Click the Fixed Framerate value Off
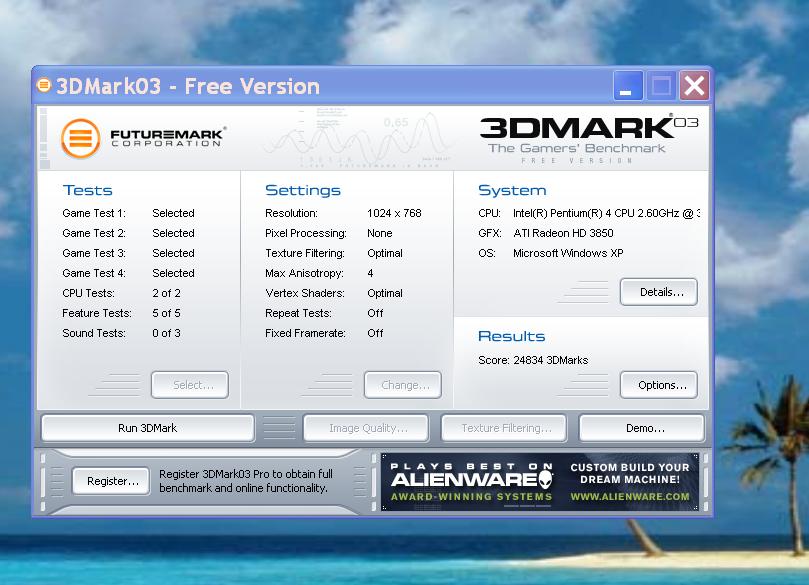 375,333
